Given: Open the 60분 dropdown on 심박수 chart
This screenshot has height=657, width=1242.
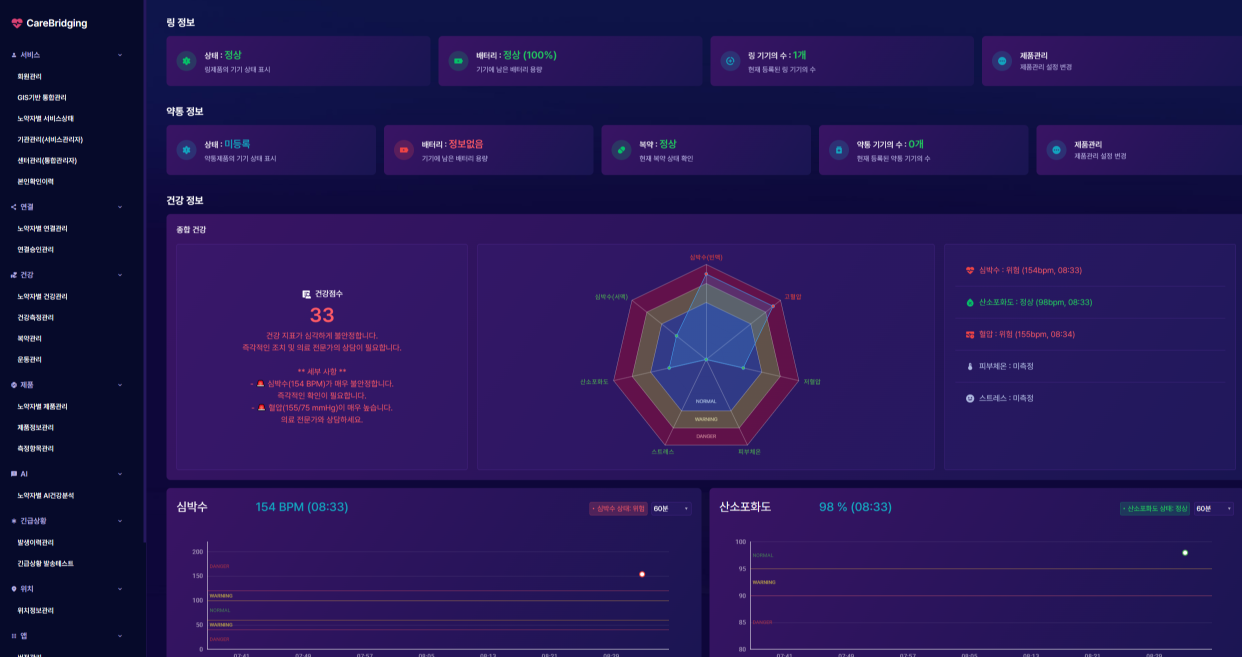Looking at the screenshot, I should [671, 508].
